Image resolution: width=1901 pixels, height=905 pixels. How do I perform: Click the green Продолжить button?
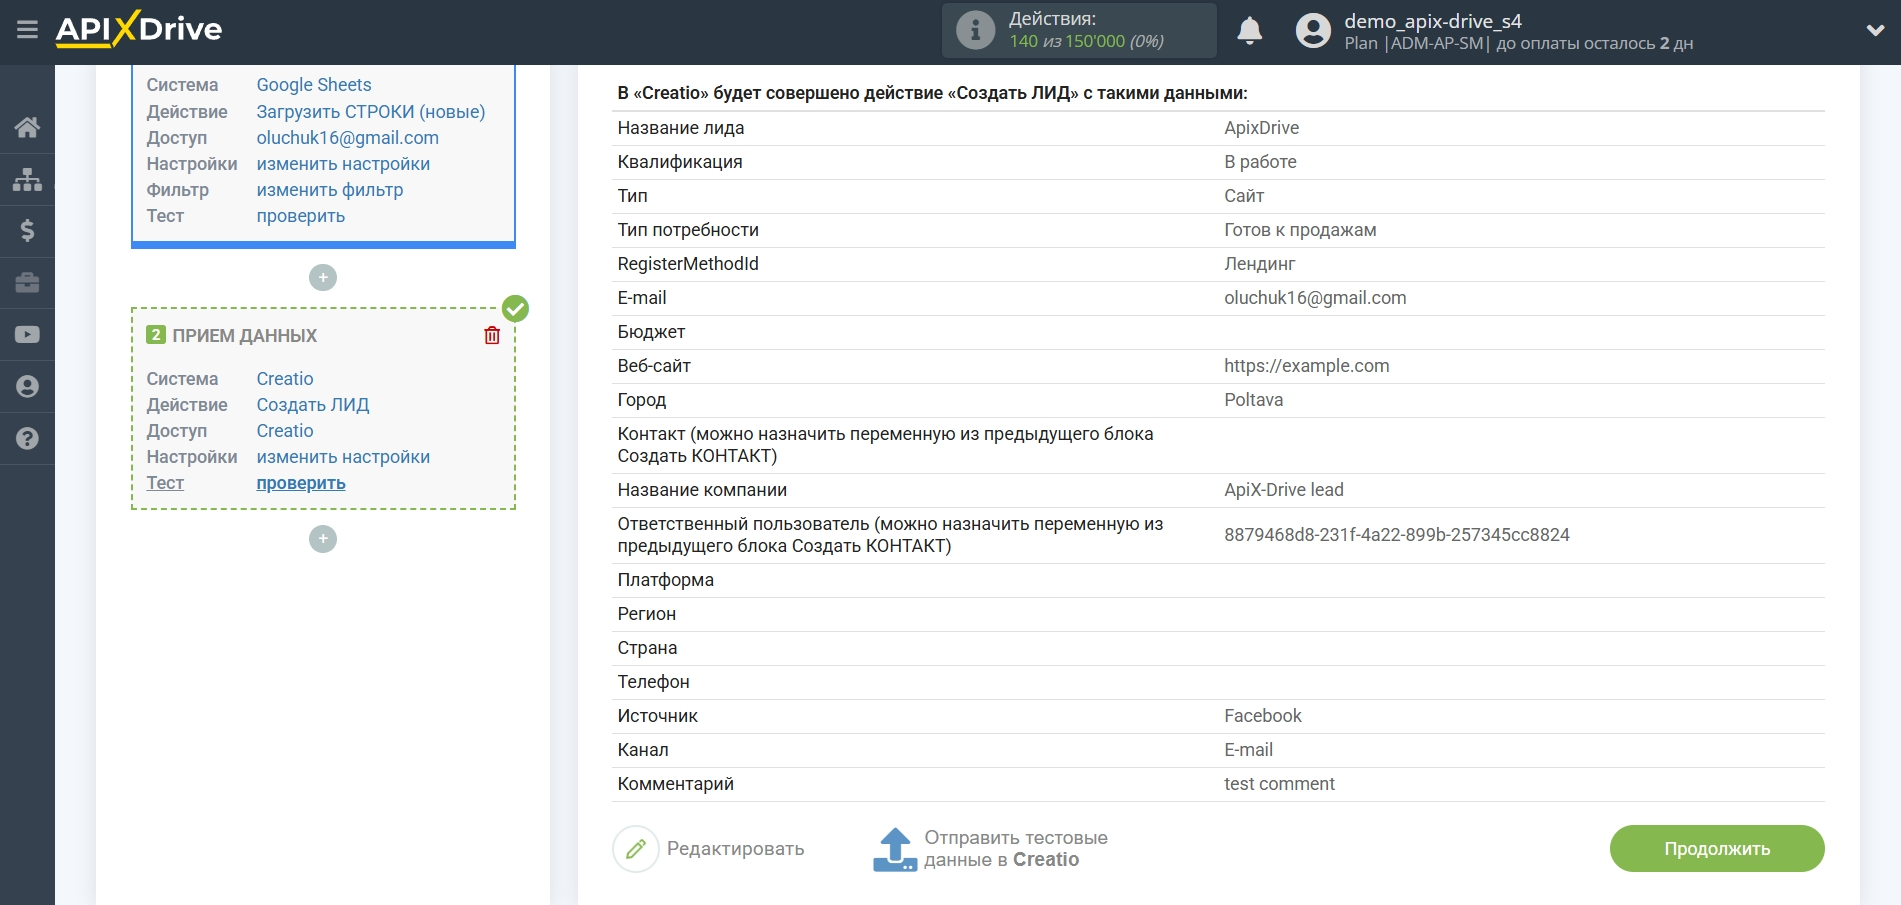1716,849
